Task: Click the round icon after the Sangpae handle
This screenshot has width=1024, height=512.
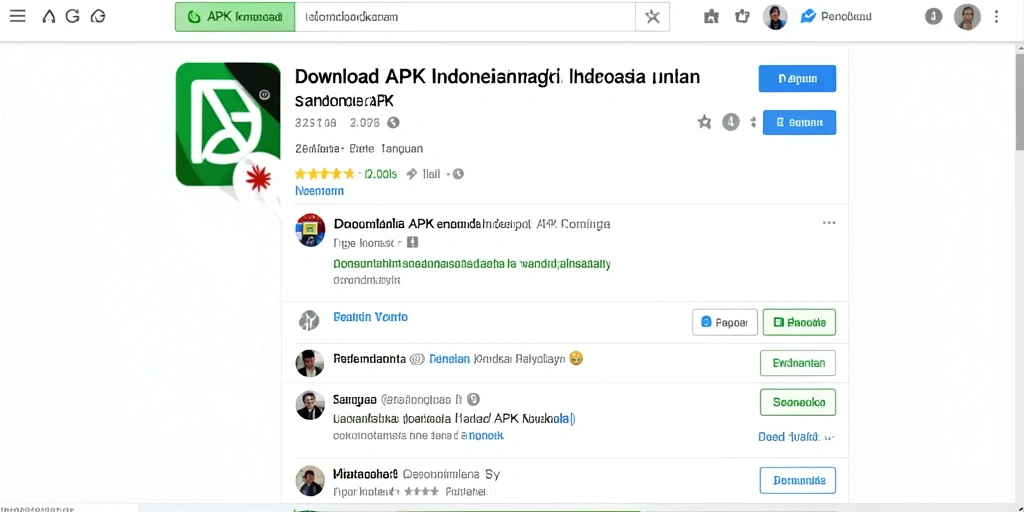Action: (474, 399)
